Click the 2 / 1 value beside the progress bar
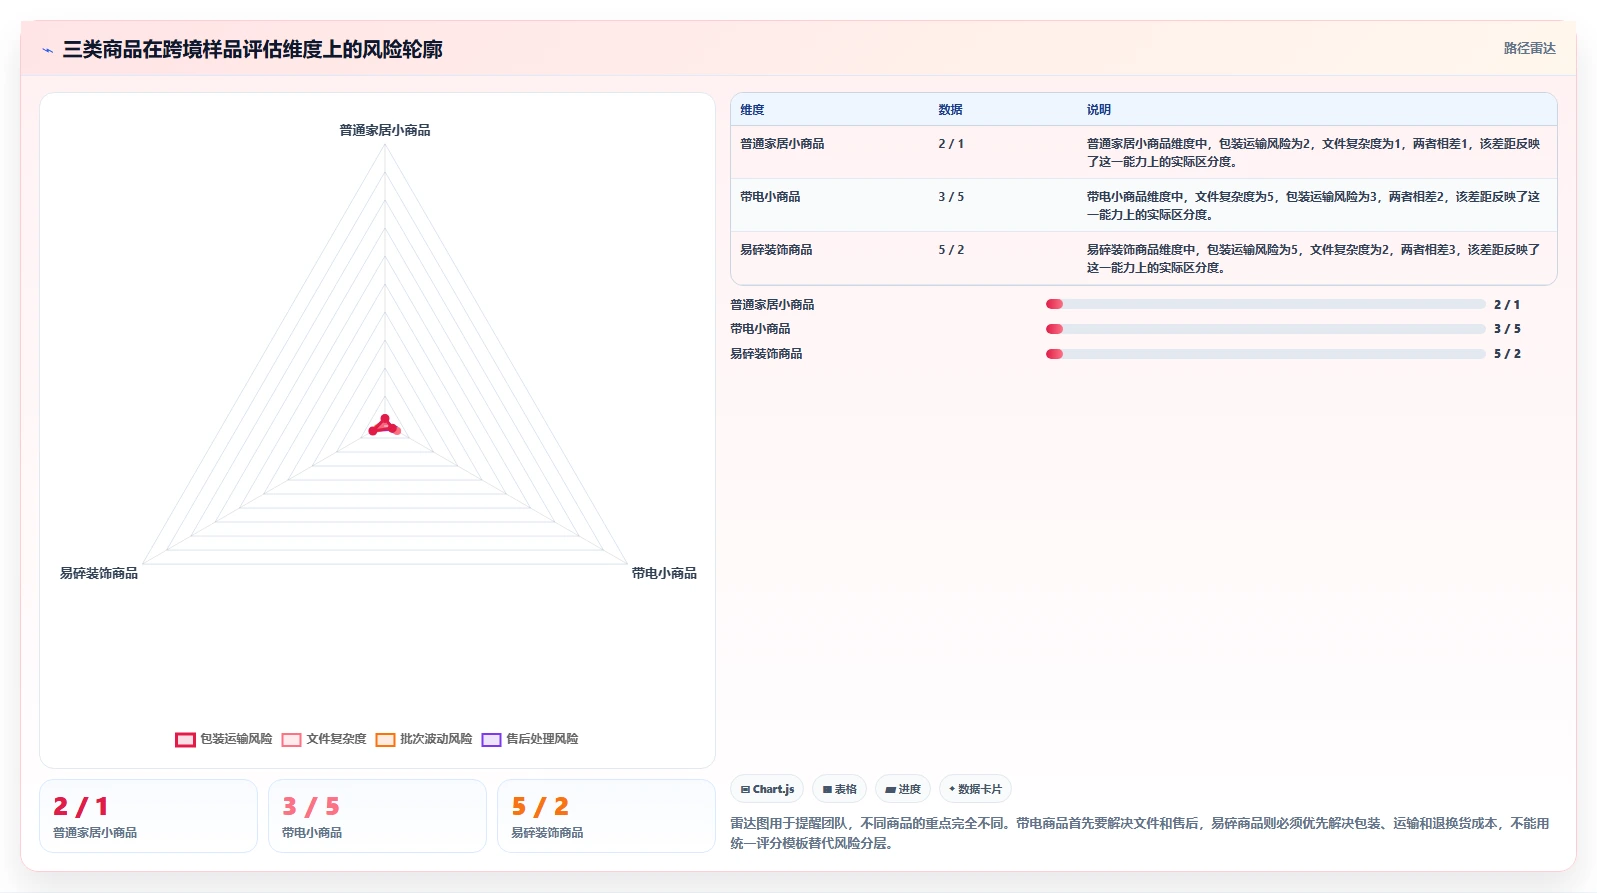 click(1507, 305)
